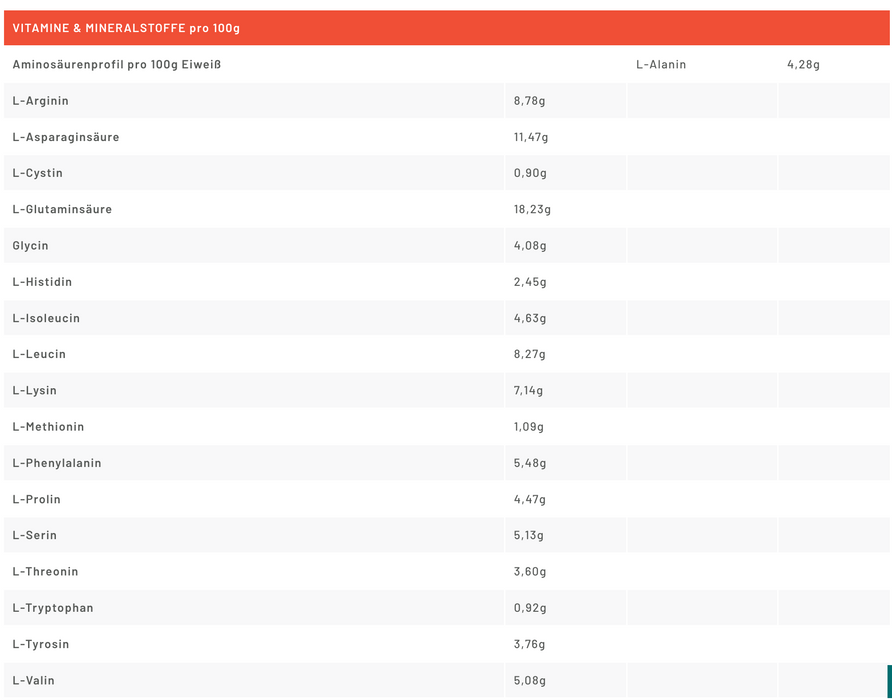Select the L-Serin row label
Screen dimensions: 892x700
click(x=35, y=535)
